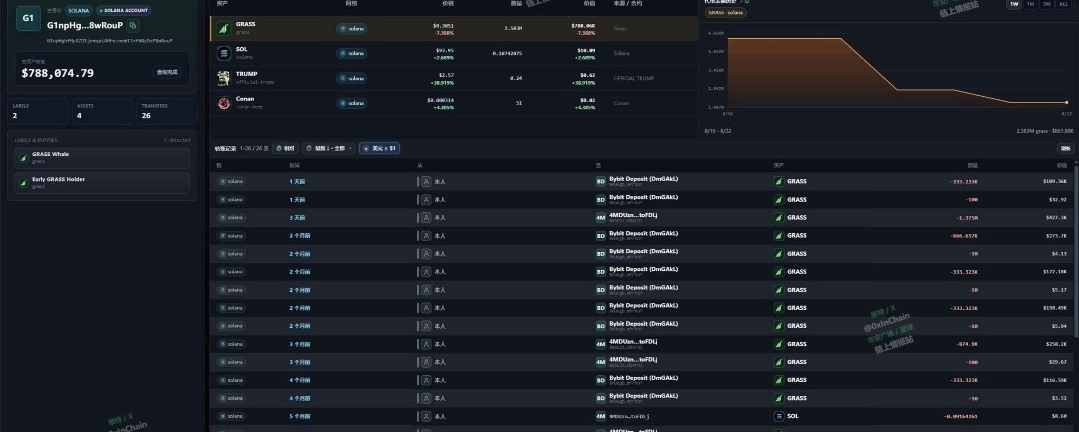The image size is (1079, 432).
Task: Open 4MDUzn...toFDLj in the $427.3K row
Action: point(633,215)
